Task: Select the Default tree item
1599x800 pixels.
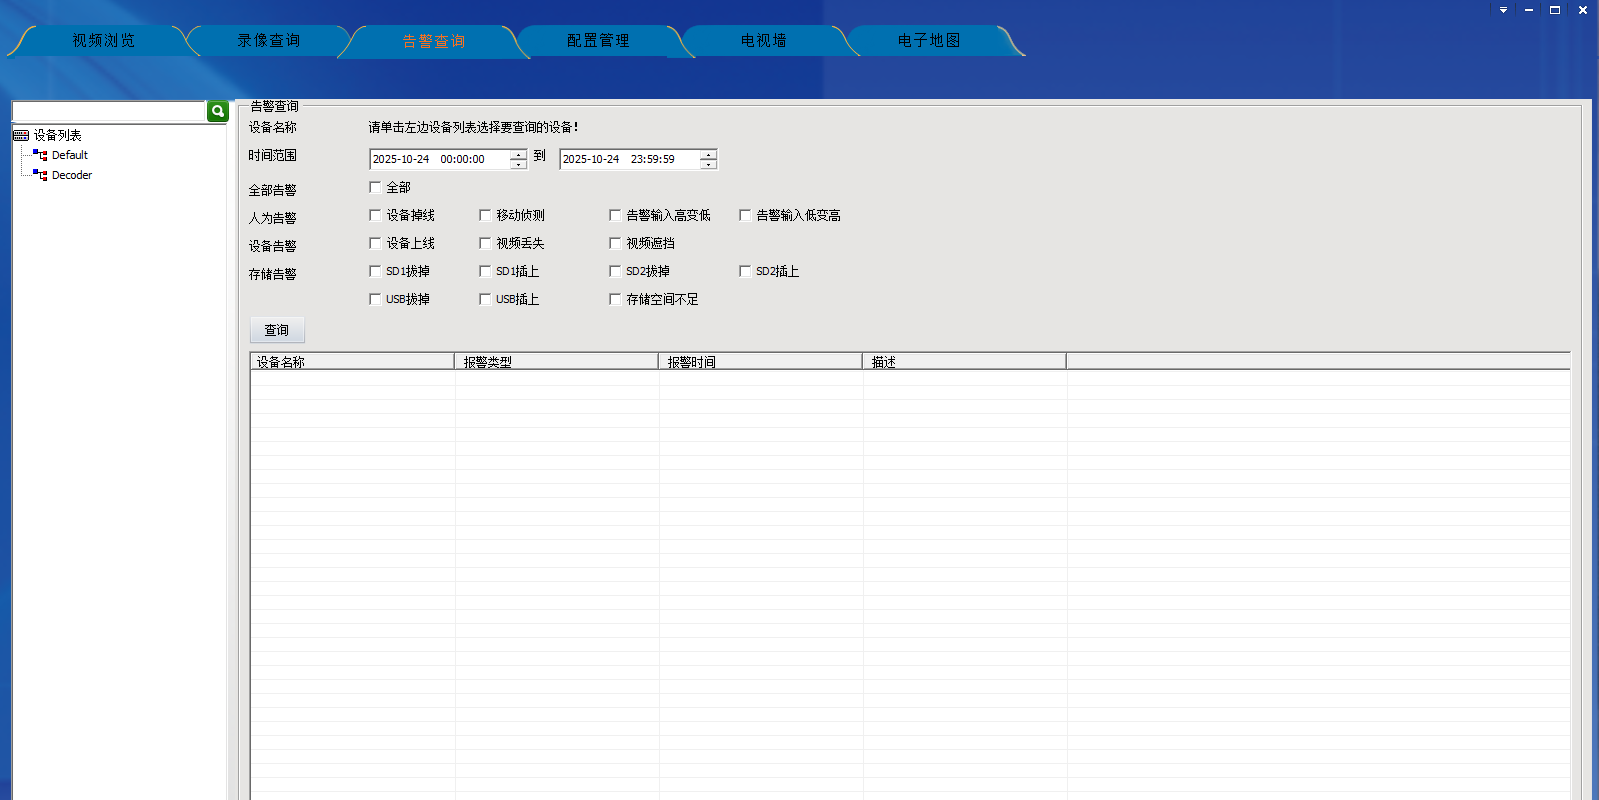Action: tap(70, 155)
